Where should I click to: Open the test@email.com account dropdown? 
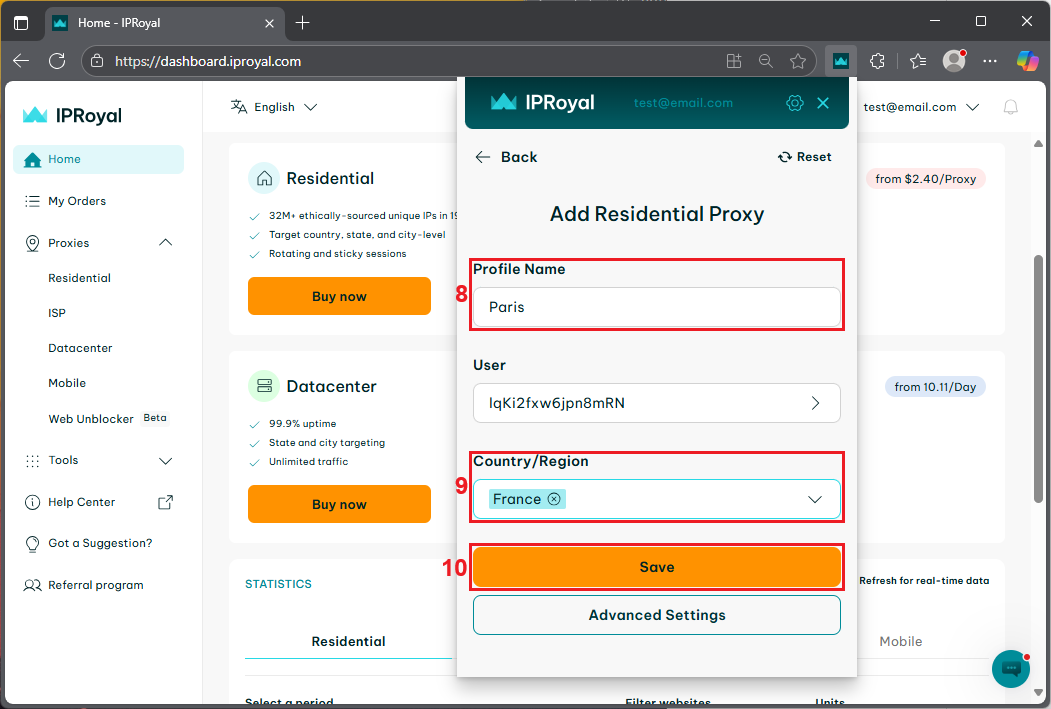point(921,107)
